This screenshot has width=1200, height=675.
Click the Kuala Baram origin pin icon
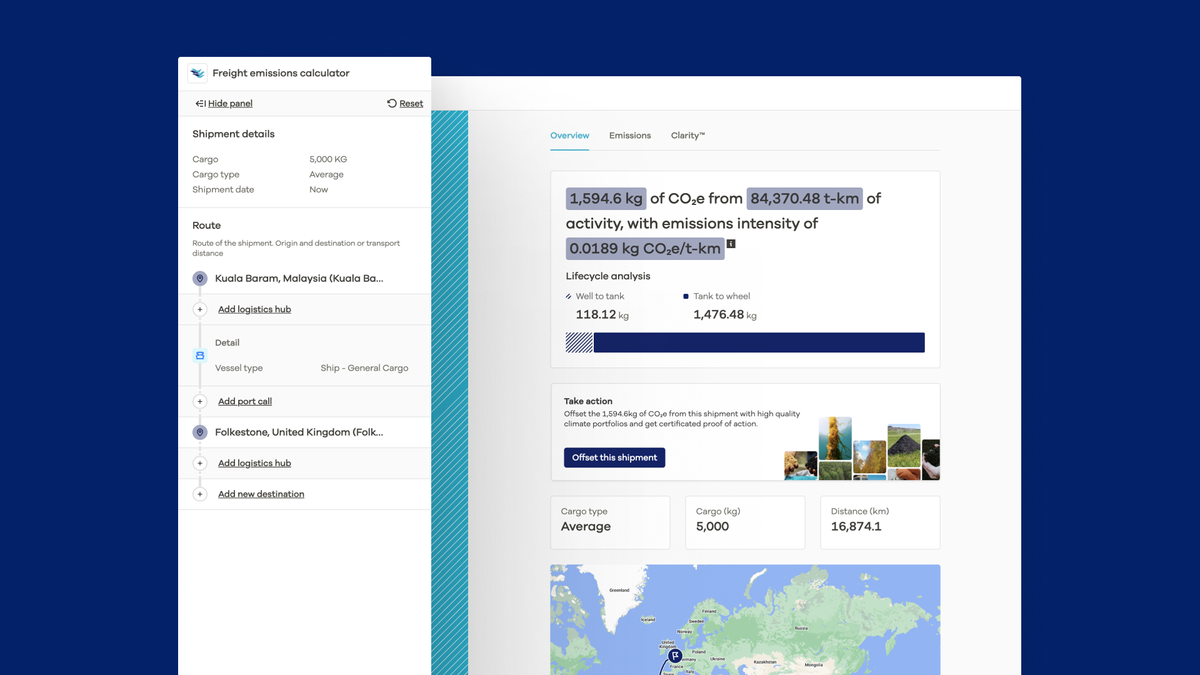[x=199, y=278]
